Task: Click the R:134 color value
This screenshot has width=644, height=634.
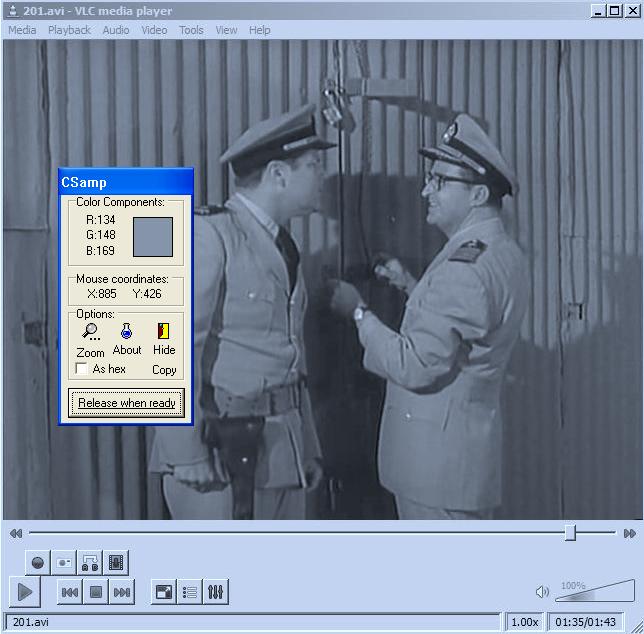Action: coord(101,220)
